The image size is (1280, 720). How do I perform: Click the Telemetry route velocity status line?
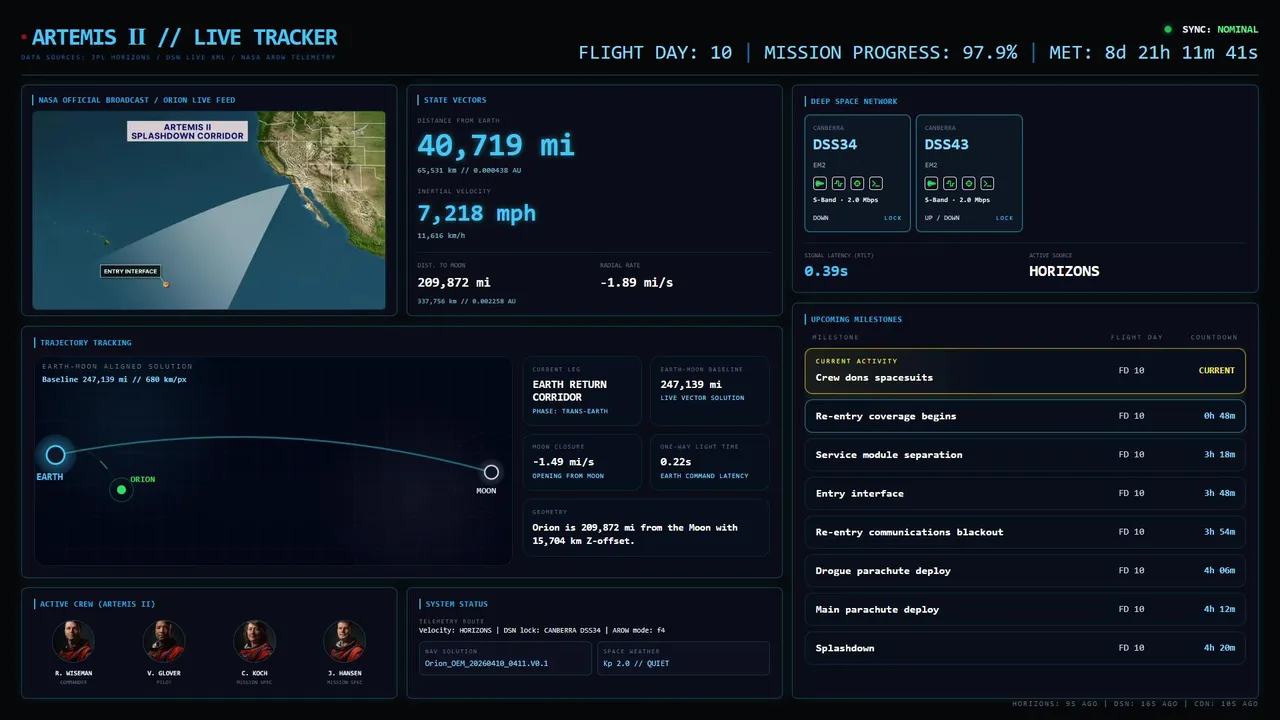point(541,630)
